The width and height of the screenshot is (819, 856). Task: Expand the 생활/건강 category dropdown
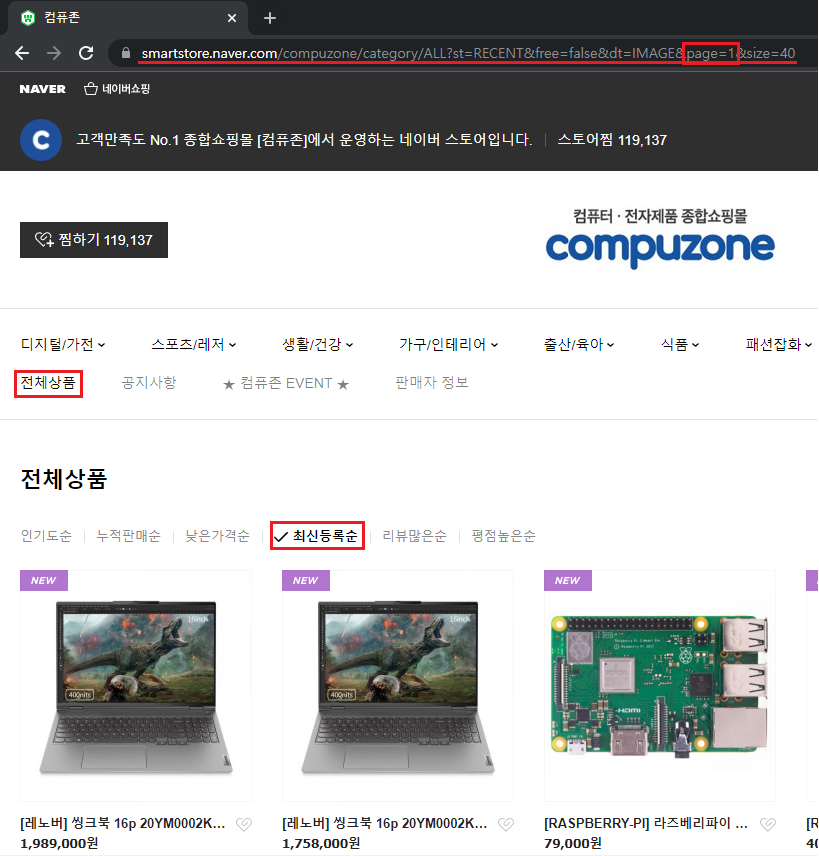(317, 344)
